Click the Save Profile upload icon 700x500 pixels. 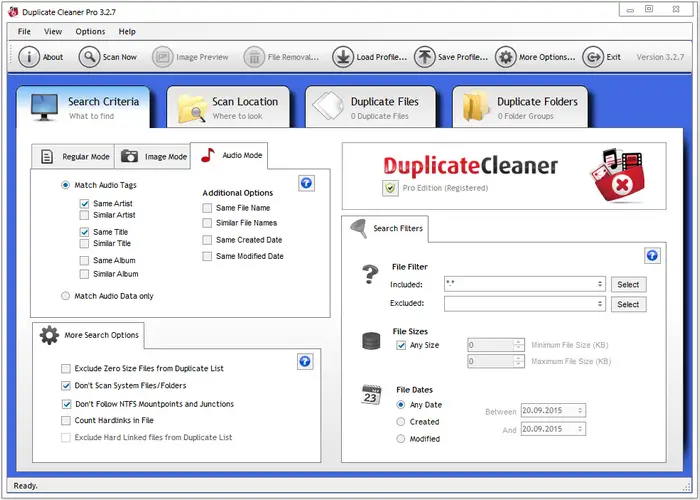(425, 57)
